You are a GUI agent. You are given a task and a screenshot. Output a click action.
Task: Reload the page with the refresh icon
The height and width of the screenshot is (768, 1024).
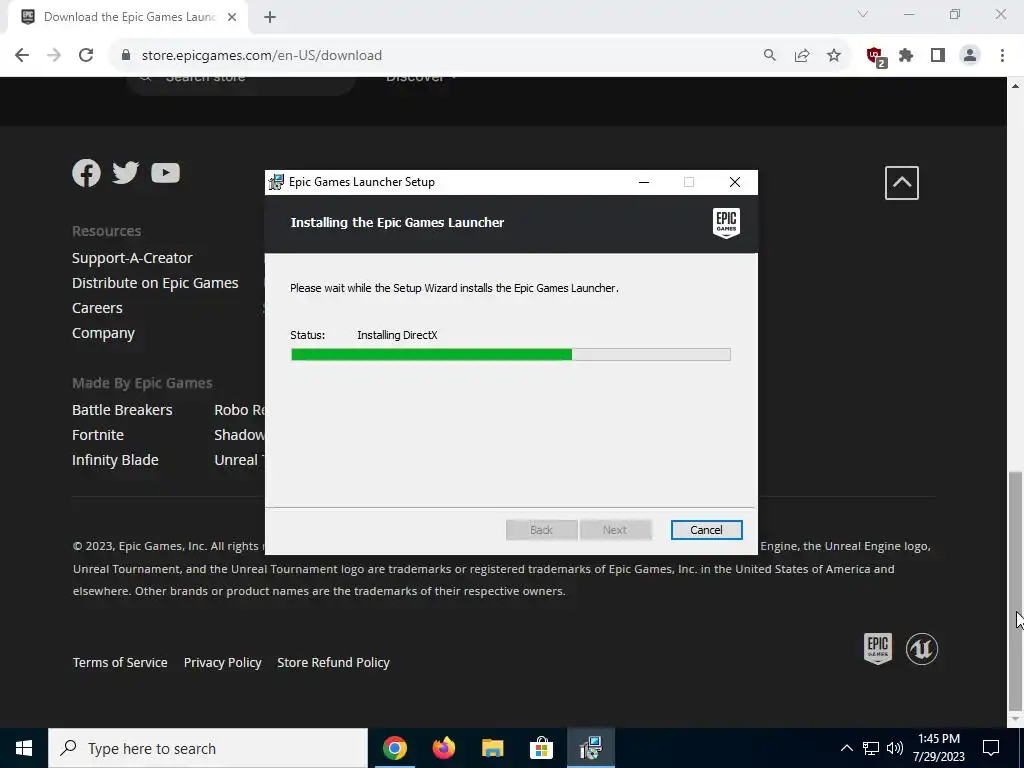click(x=86, y=56)
